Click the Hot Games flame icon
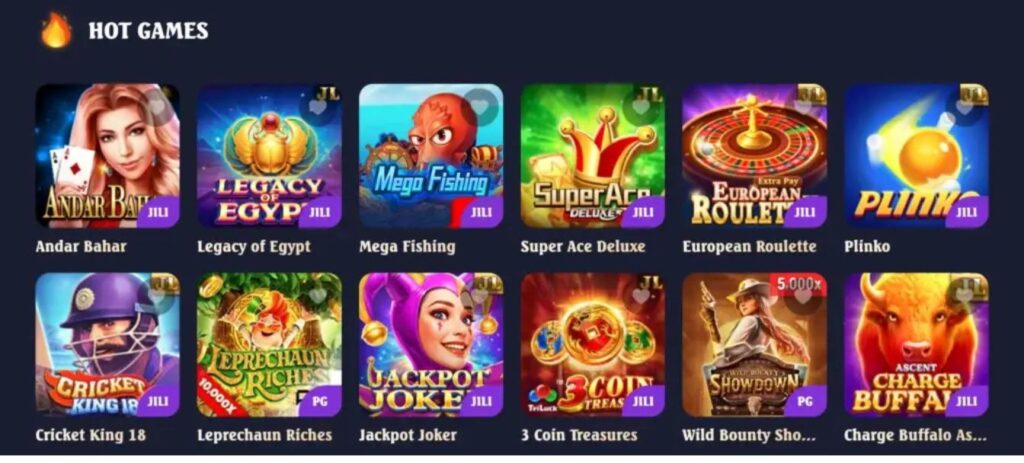1024x463 pixels. coord(56,31)
